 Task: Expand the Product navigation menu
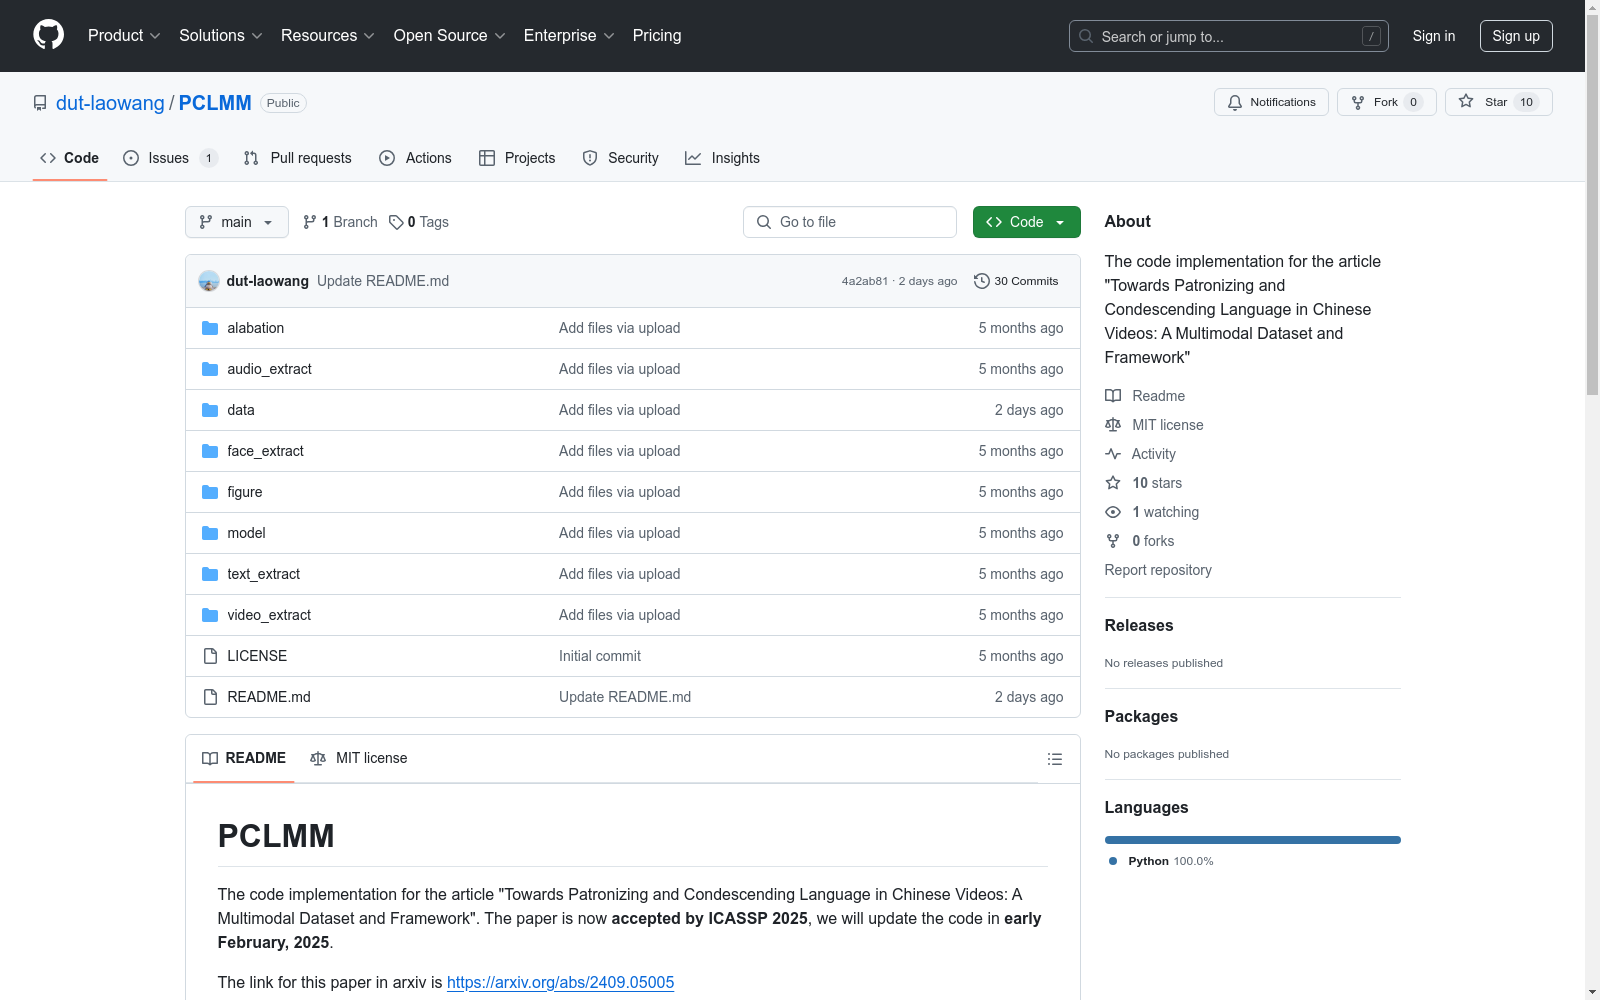pos(124,36)
